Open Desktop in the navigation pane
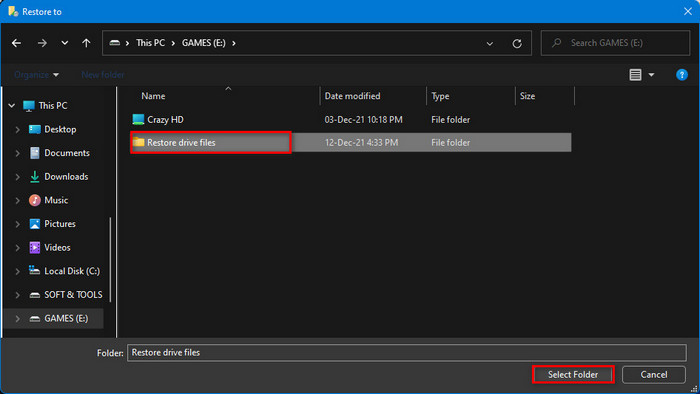 click(60, 129)
